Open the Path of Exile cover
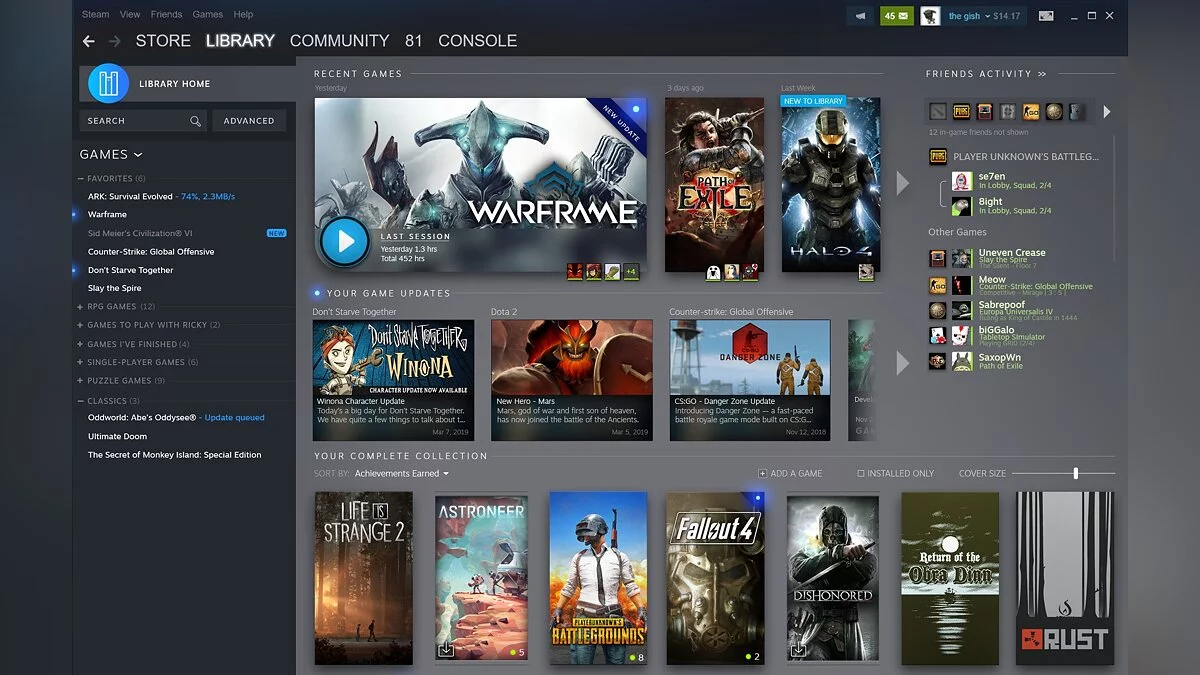 714,185
